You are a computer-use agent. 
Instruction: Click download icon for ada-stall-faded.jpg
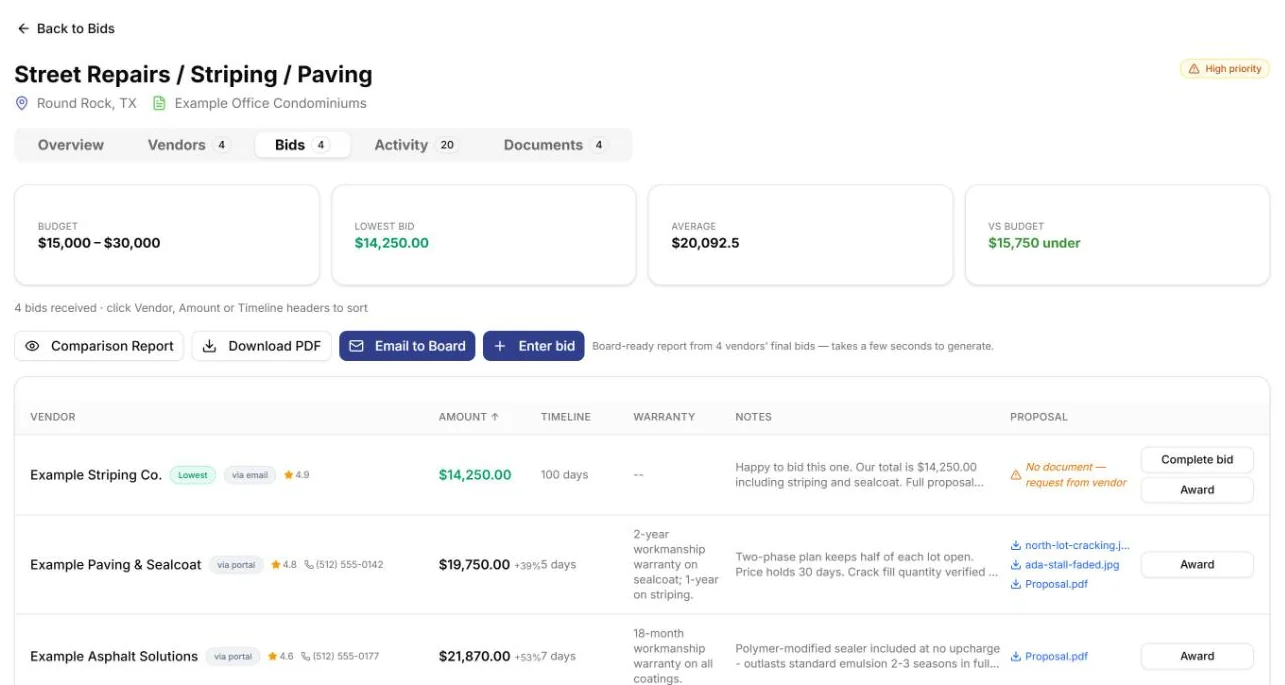click(1016, 565)
